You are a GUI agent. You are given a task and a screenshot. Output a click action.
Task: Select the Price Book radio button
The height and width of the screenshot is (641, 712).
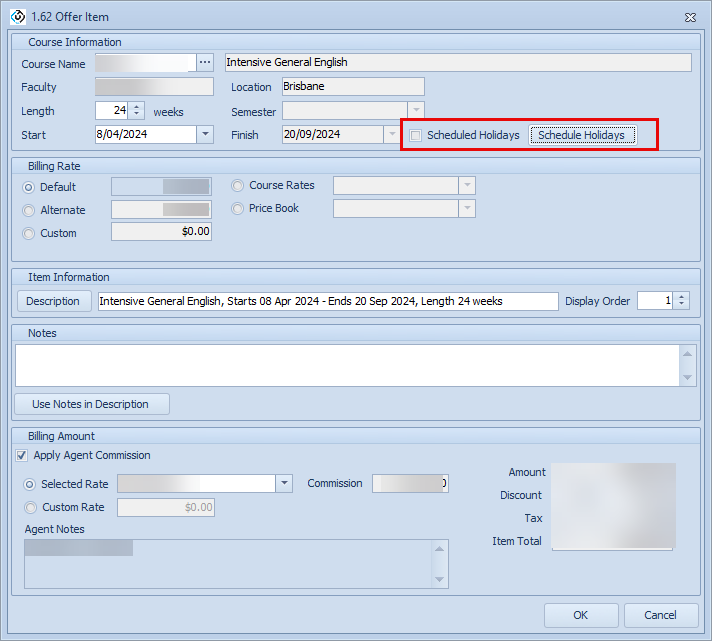point(237,208)
